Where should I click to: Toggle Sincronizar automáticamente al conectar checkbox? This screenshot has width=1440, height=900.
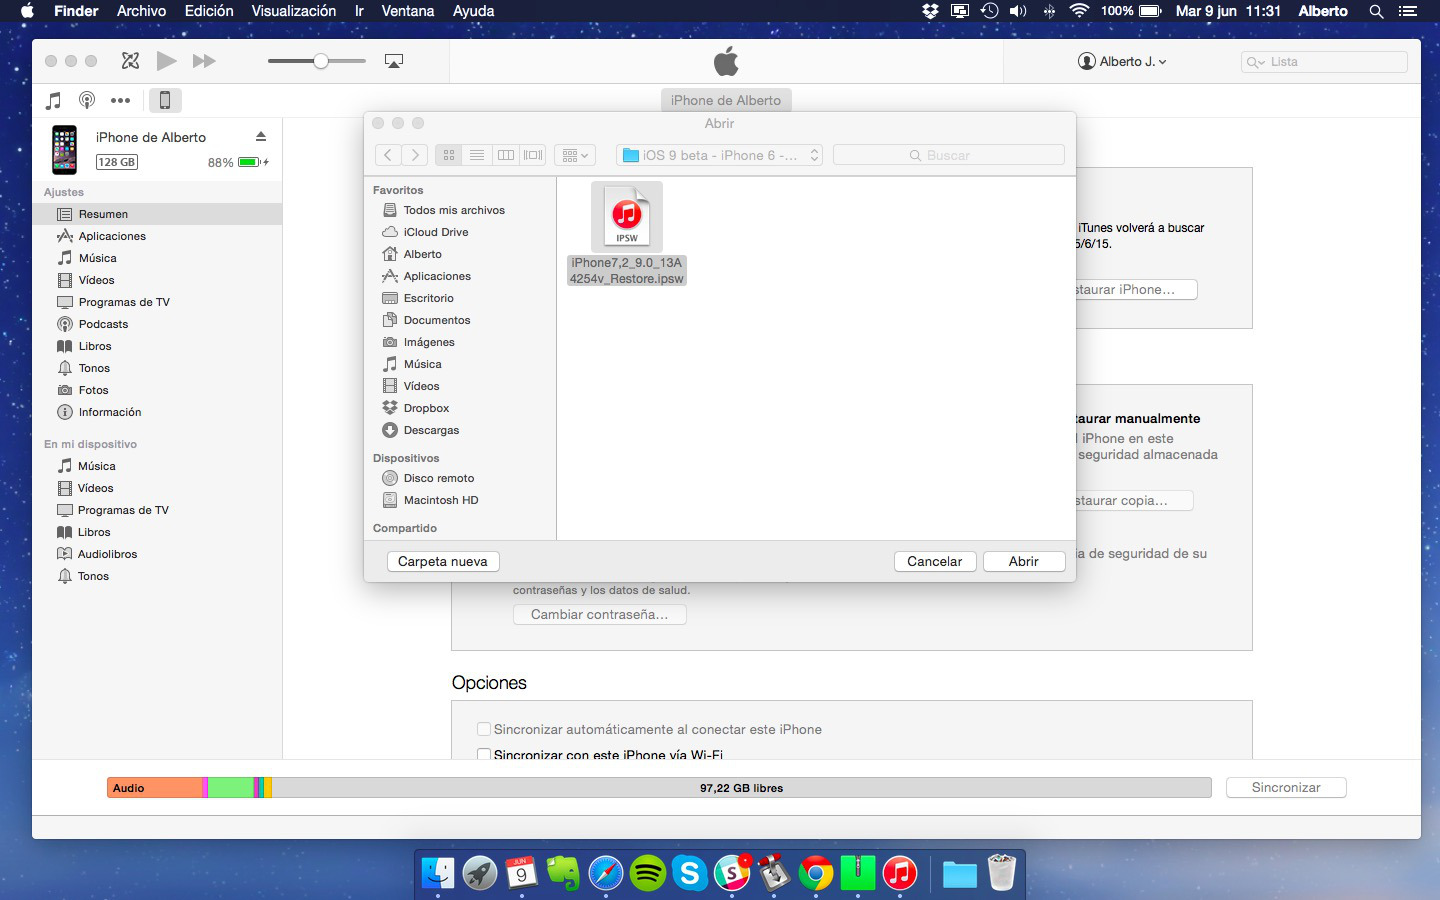(484, 729)
